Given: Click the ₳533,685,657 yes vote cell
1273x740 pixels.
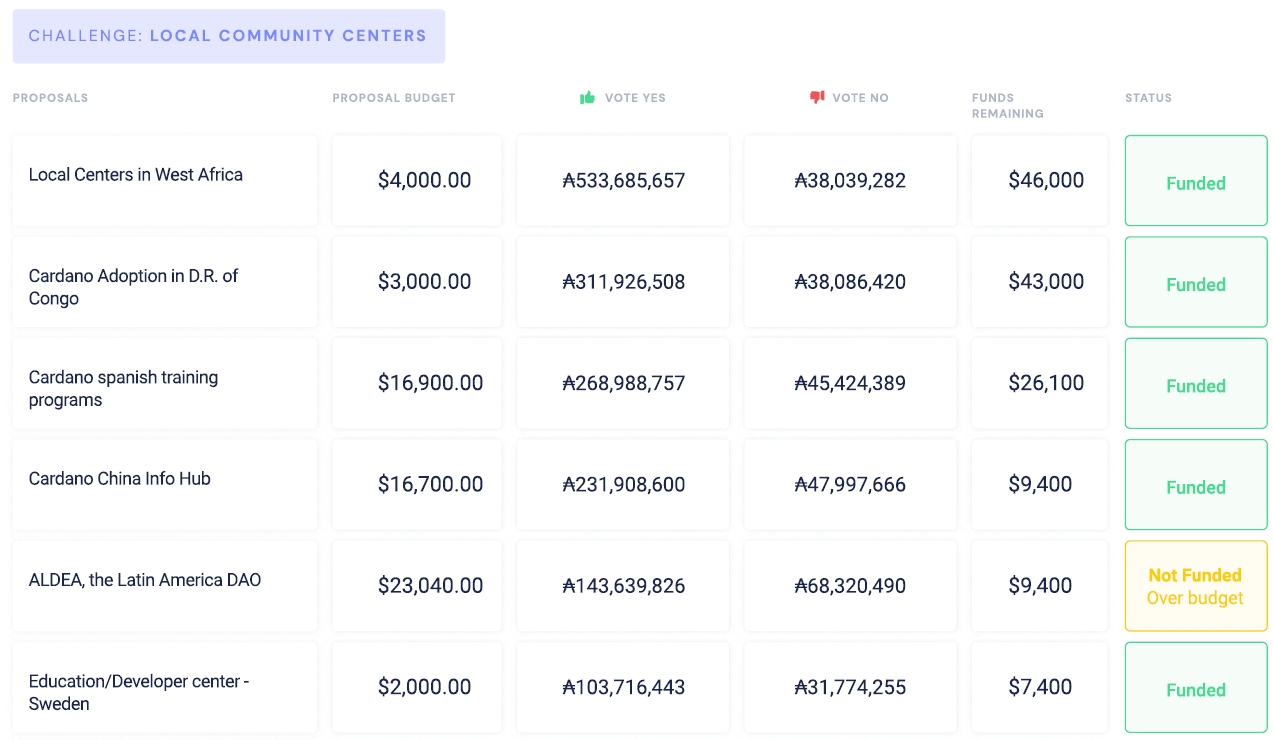Looking at the screenshot, I should 624,181.
